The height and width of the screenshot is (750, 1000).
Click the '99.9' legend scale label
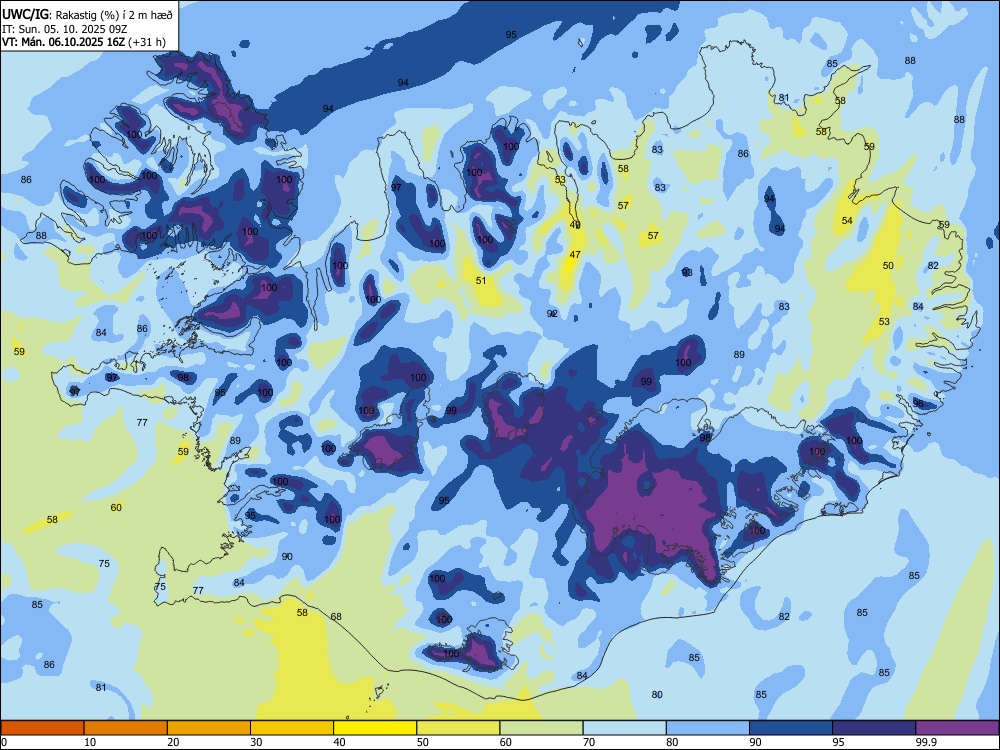click(926, 742)
